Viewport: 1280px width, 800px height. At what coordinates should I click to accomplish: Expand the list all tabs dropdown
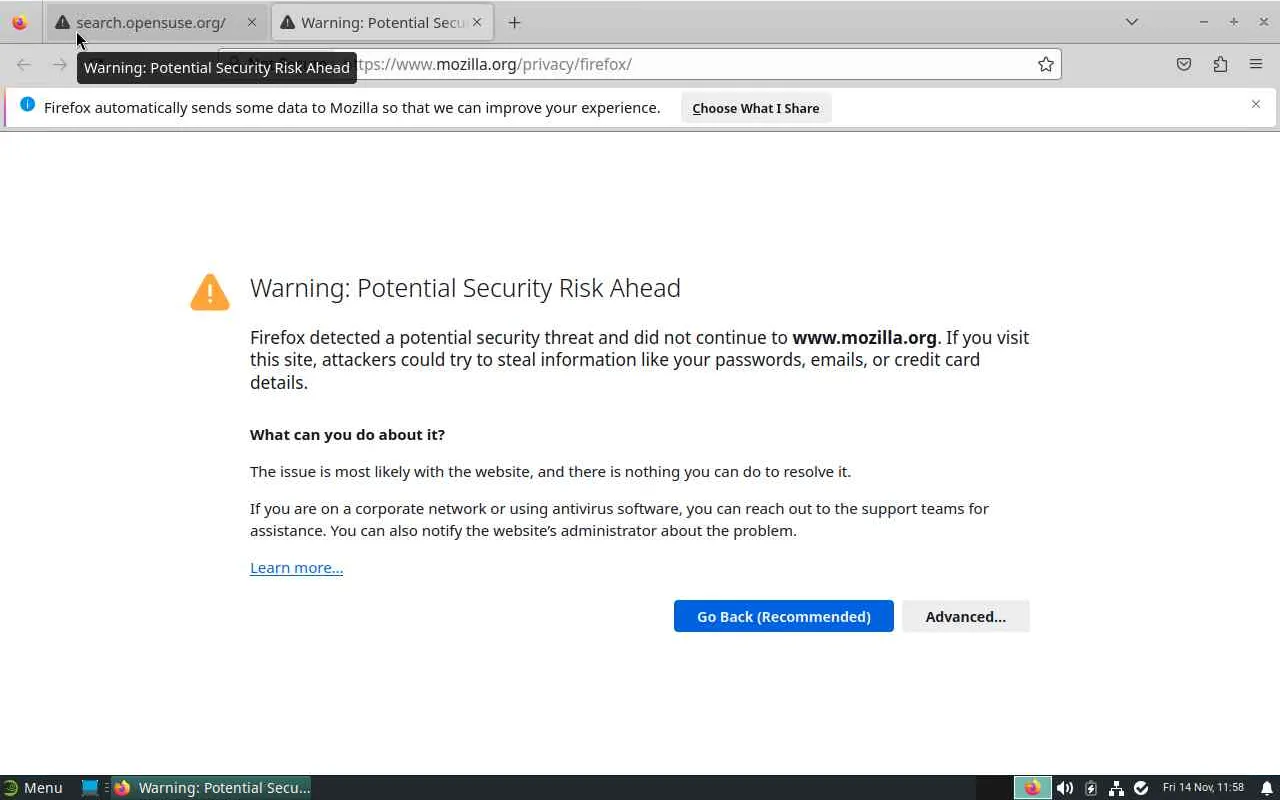point(1132,22)
